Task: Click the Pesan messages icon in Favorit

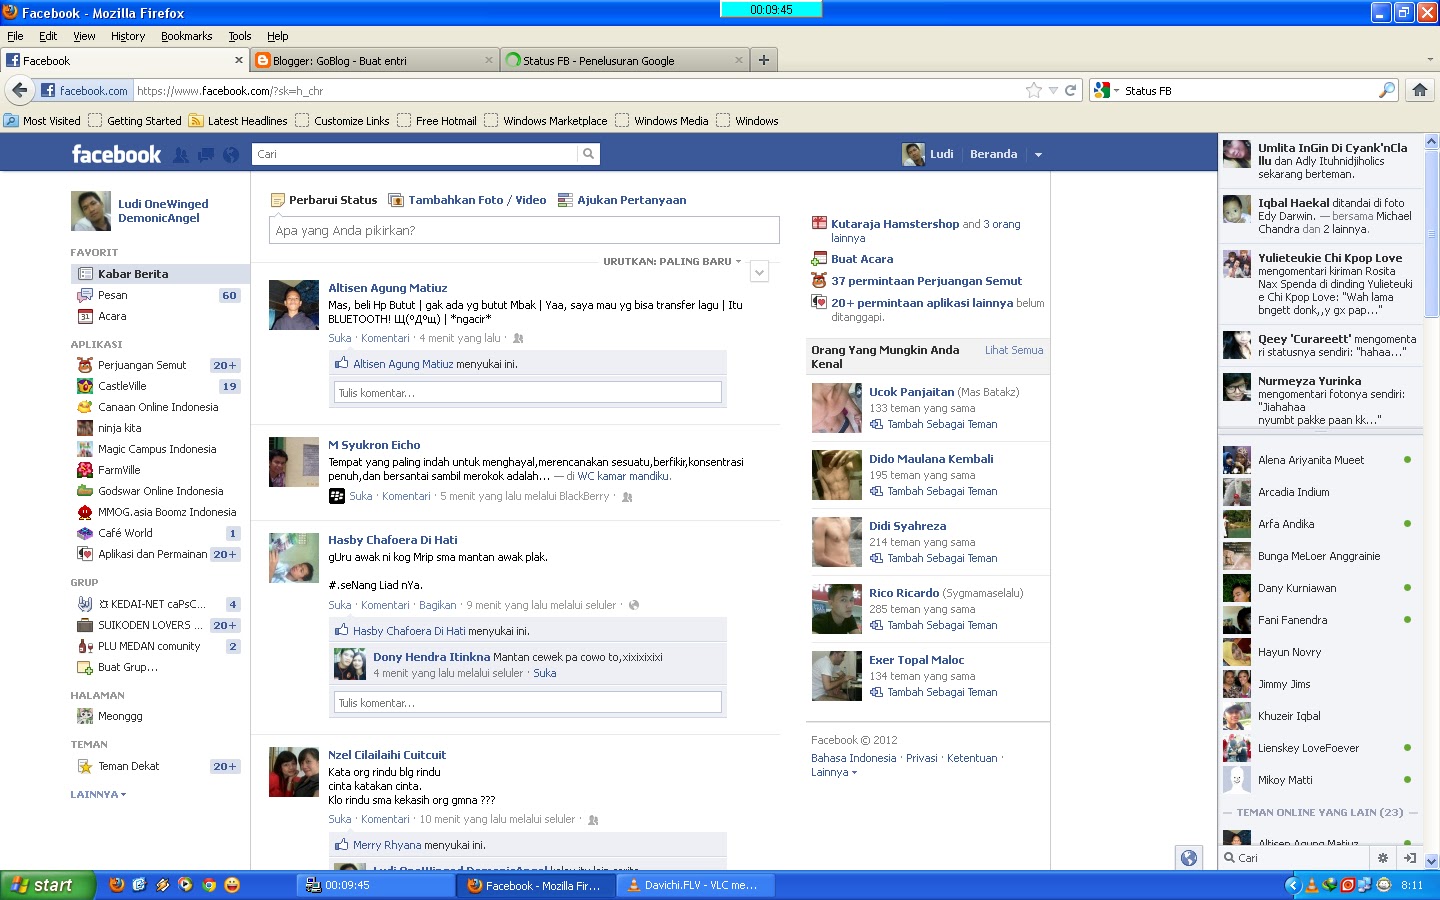Action: point(85,295)
